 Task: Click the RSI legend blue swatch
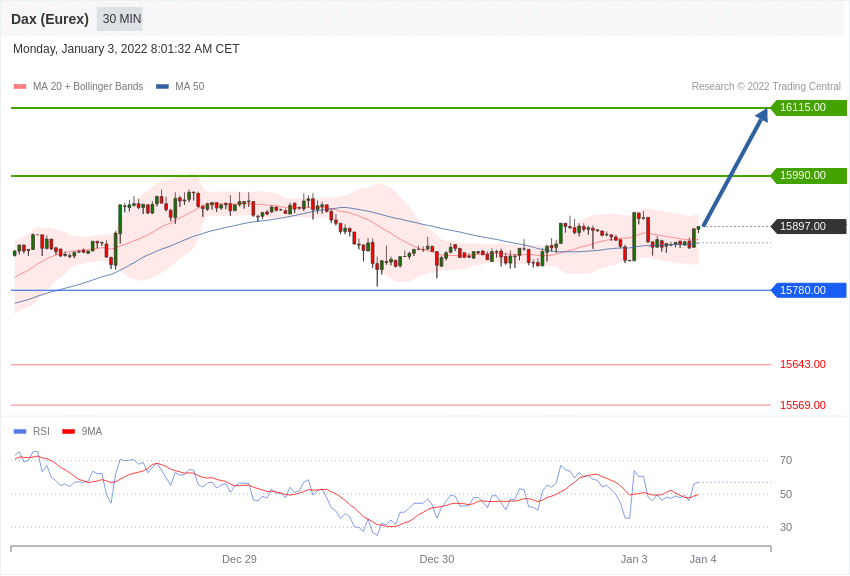pyautogui.click(x=20, y=431)
